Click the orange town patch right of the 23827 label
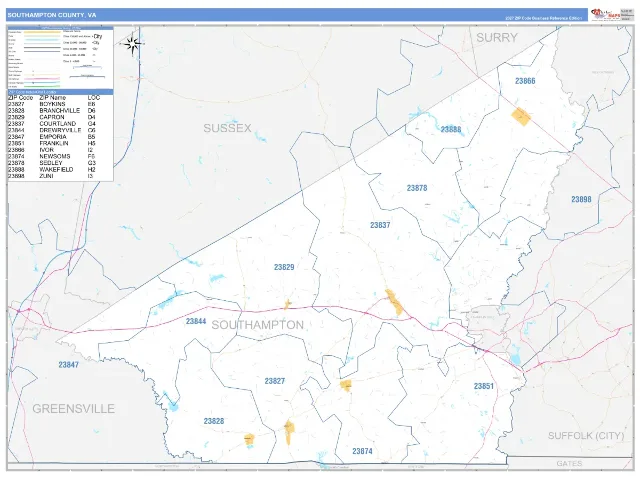This screenshot has height=480, width=640. click(346, 385)
